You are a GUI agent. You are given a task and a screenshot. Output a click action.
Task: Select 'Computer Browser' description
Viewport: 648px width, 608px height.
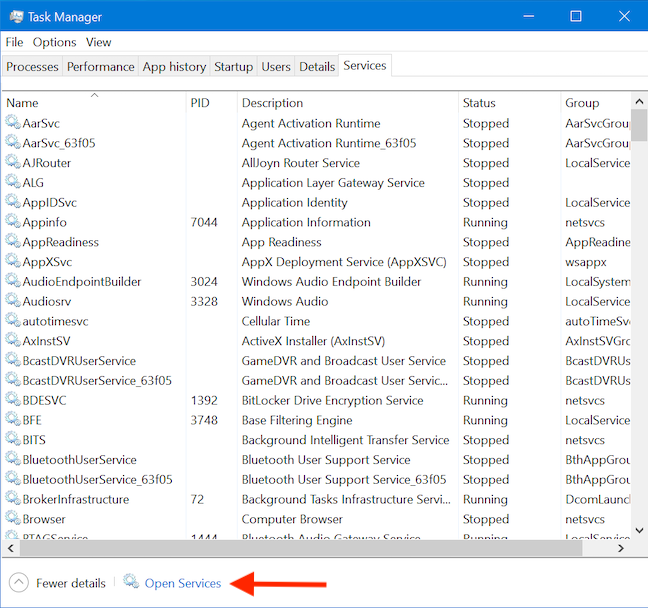point(292,519)
